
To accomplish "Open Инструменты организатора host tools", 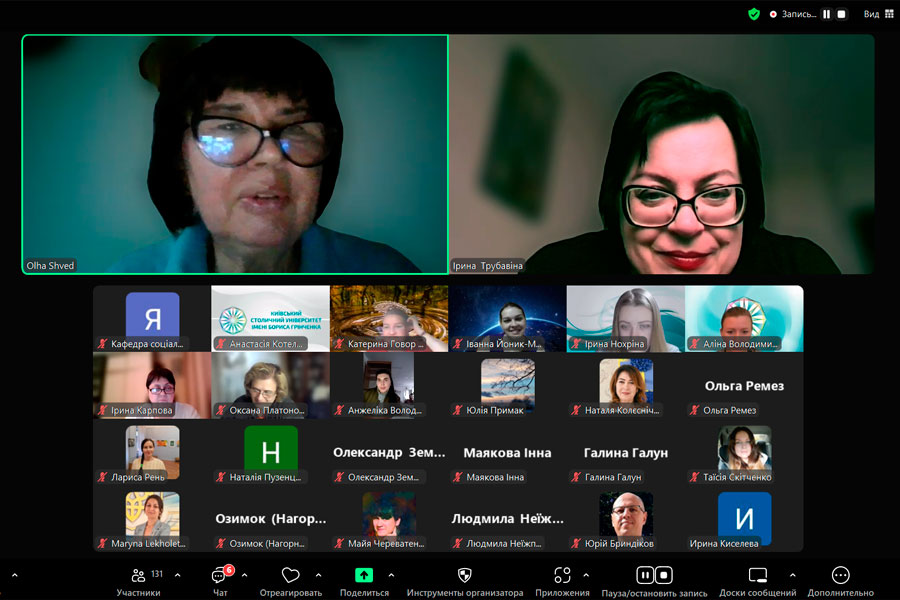I will click(465, 582).
